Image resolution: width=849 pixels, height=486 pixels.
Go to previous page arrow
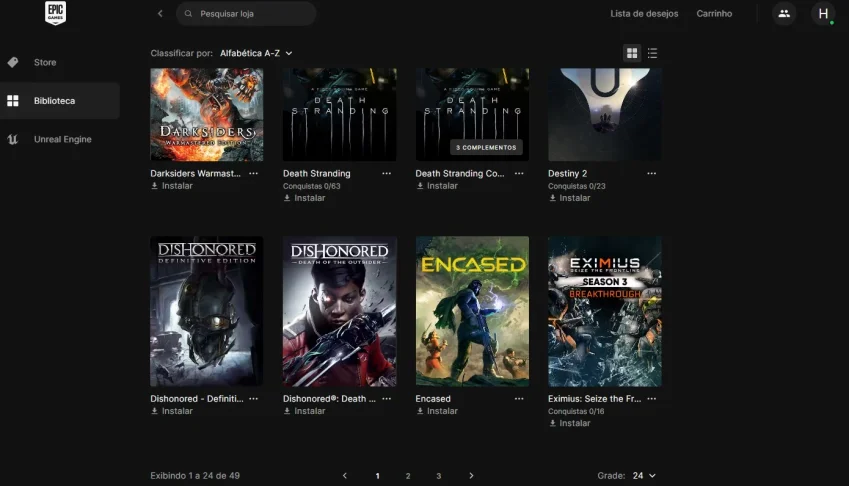(345, 476)
